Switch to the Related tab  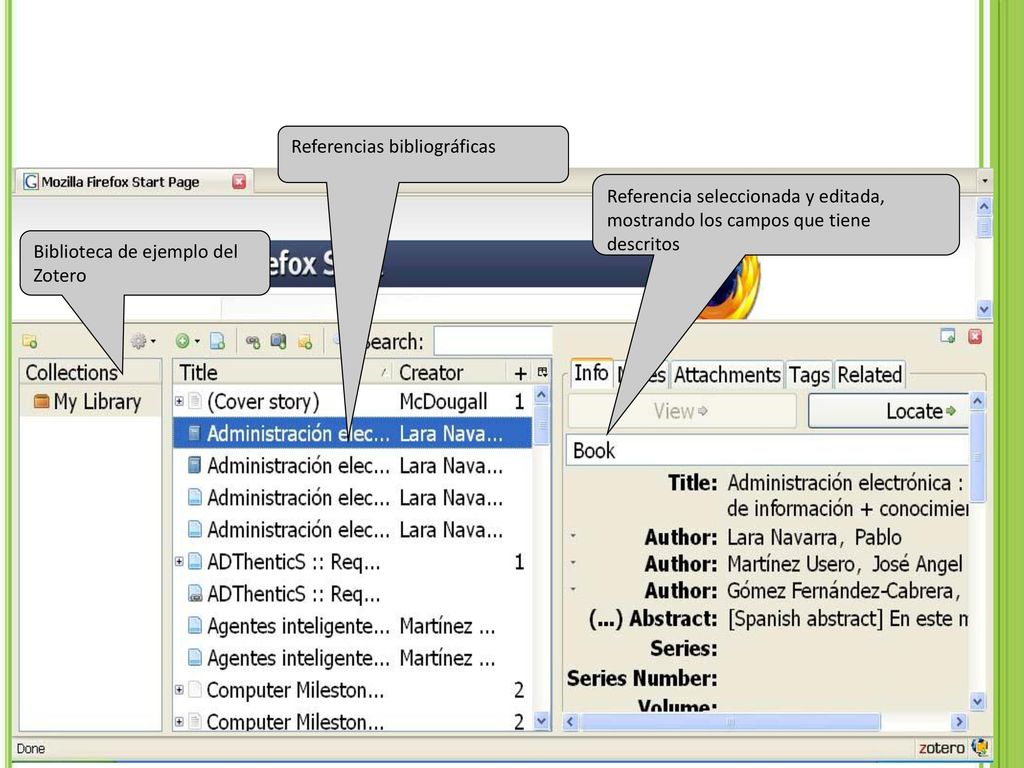click(869, 375)
